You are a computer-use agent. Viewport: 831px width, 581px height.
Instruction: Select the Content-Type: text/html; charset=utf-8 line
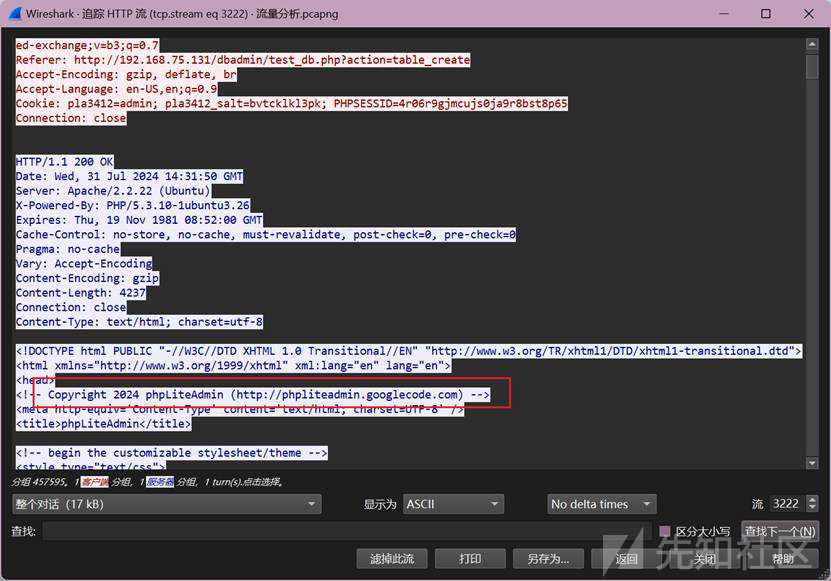pyautogui.click(x=139, y=322)
